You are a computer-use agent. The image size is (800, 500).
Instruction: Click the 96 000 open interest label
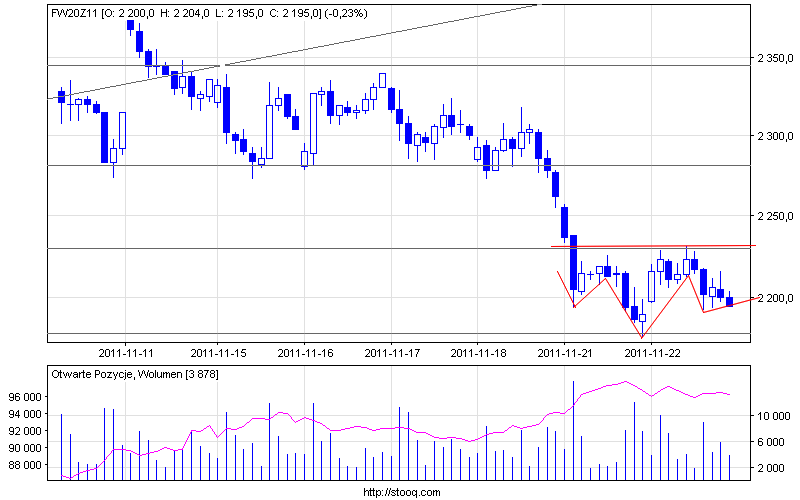tap(25, 397)
